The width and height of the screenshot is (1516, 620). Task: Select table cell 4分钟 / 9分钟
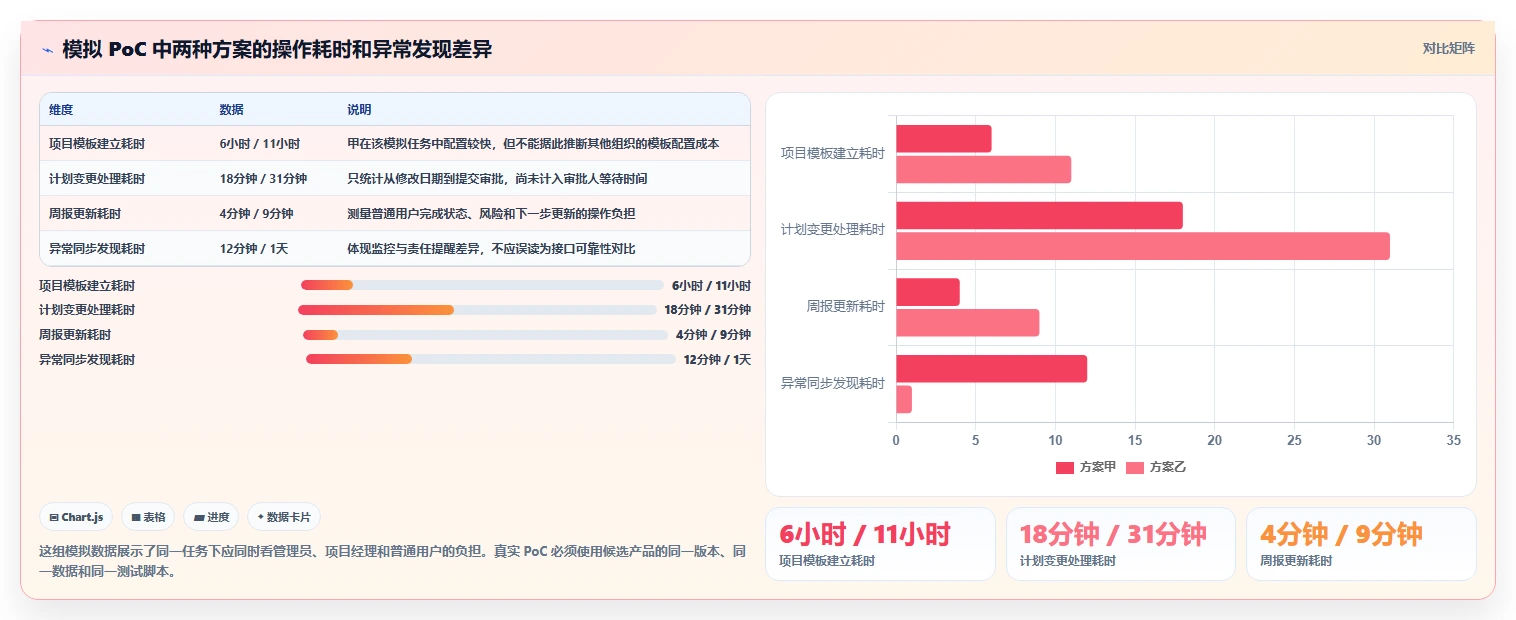(256, 214)
